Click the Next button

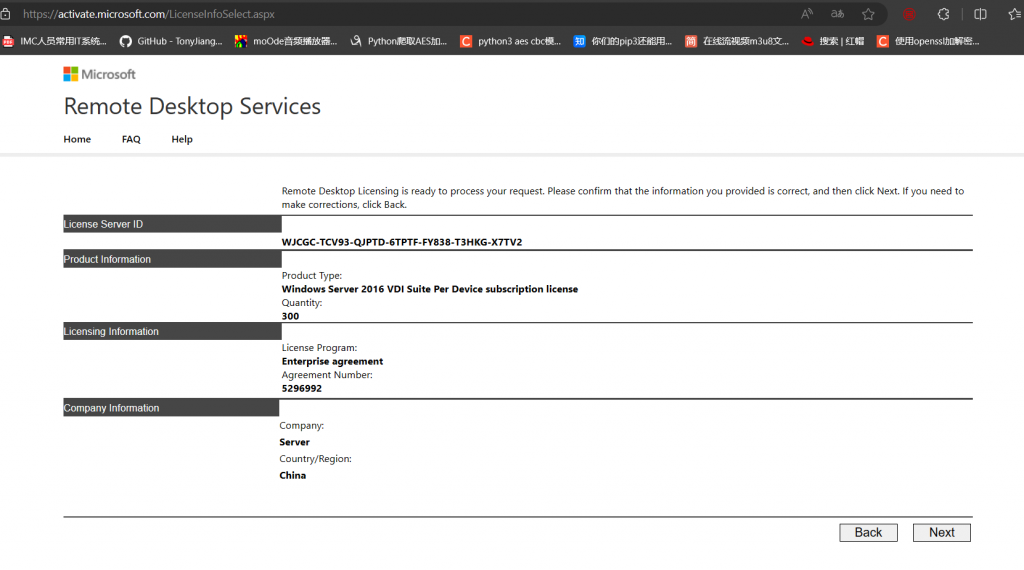tap(941, 533)
